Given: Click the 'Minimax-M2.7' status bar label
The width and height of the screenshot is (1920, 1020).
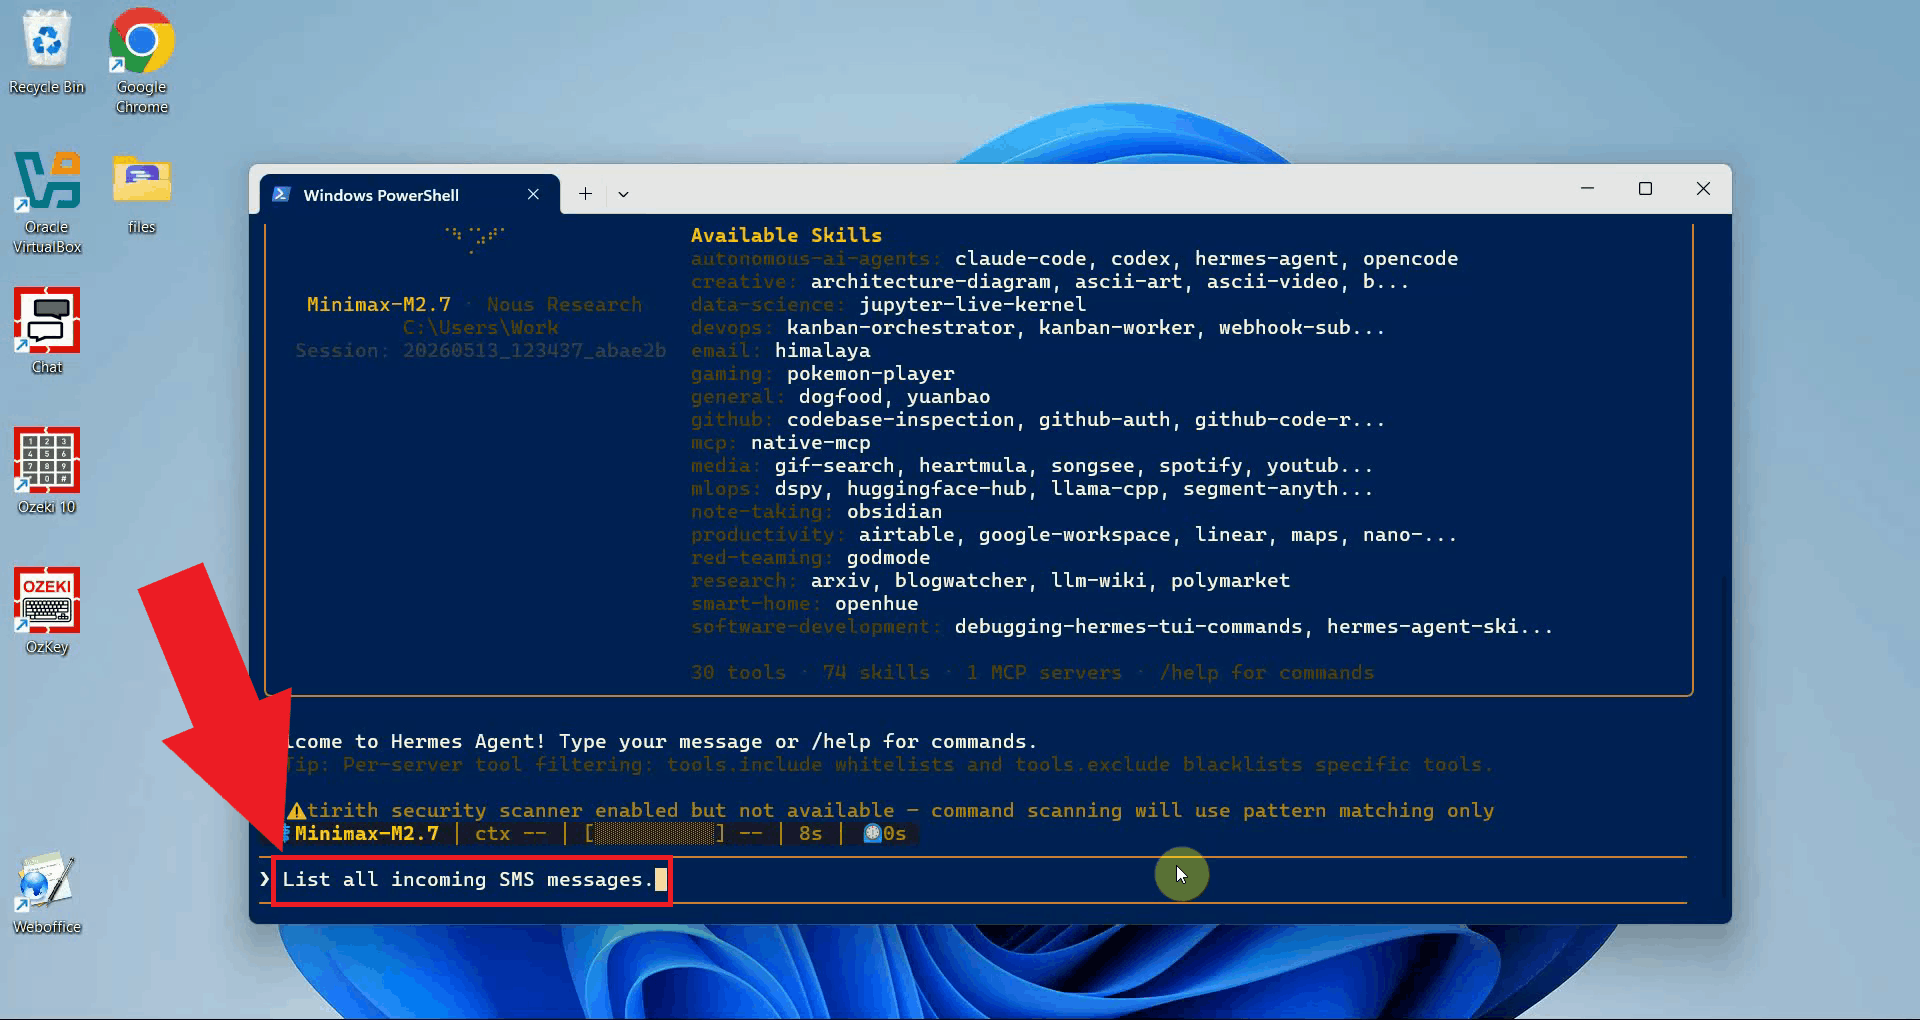Looking at the screenshot, I should point(367,834).
